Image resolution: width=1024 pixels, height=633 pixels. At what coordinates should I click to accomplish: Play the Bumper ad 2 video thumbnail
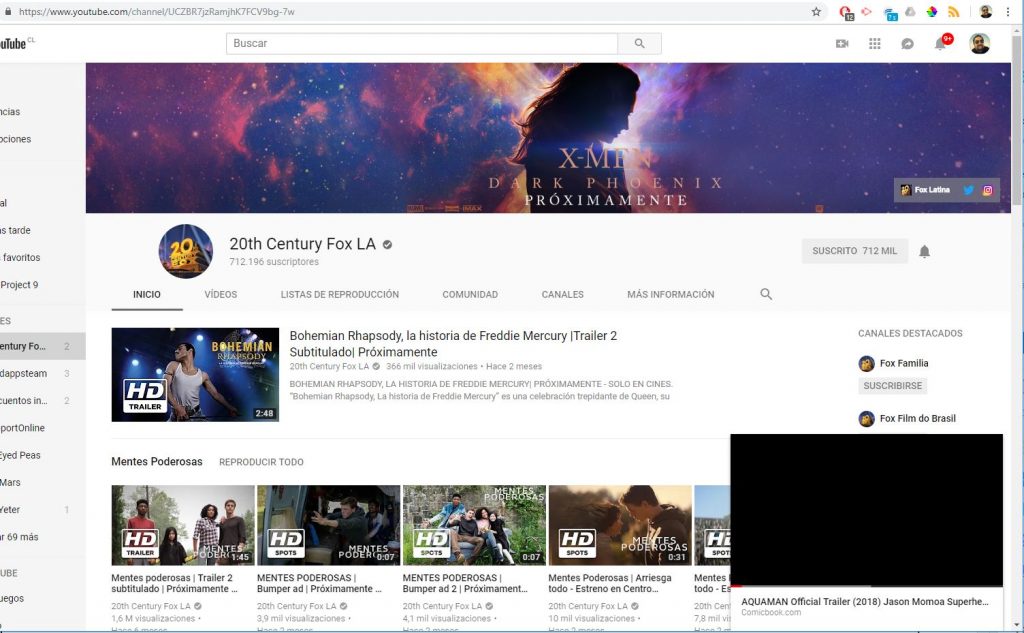point(474,525)
